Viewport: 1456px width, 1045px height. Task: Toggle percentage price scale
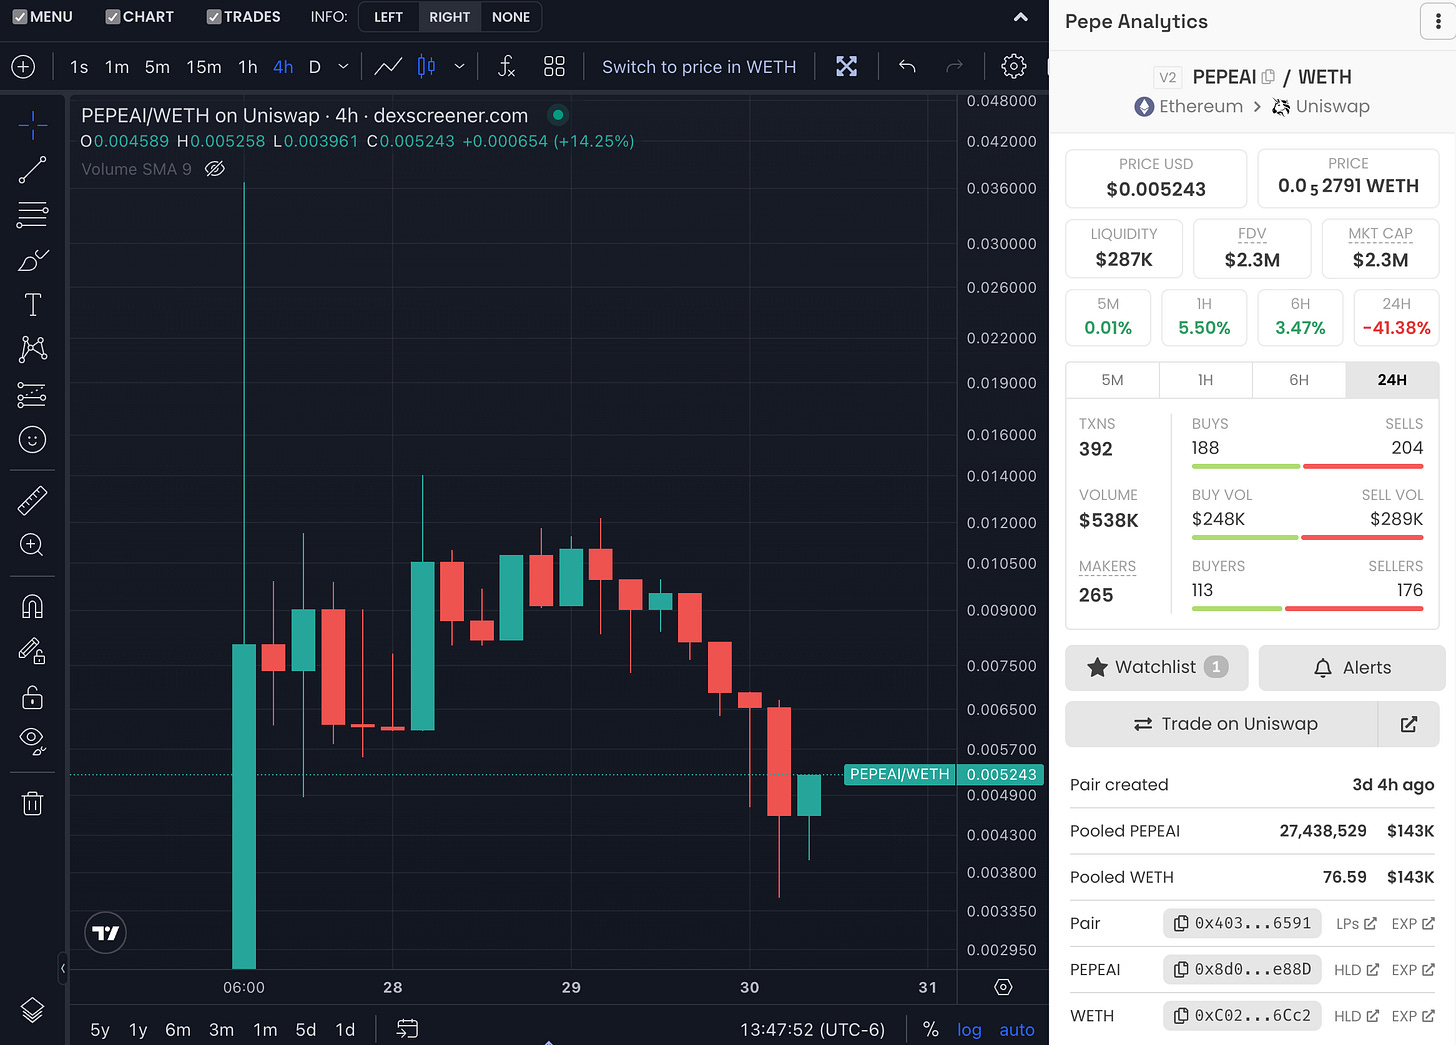[930, 1029]
